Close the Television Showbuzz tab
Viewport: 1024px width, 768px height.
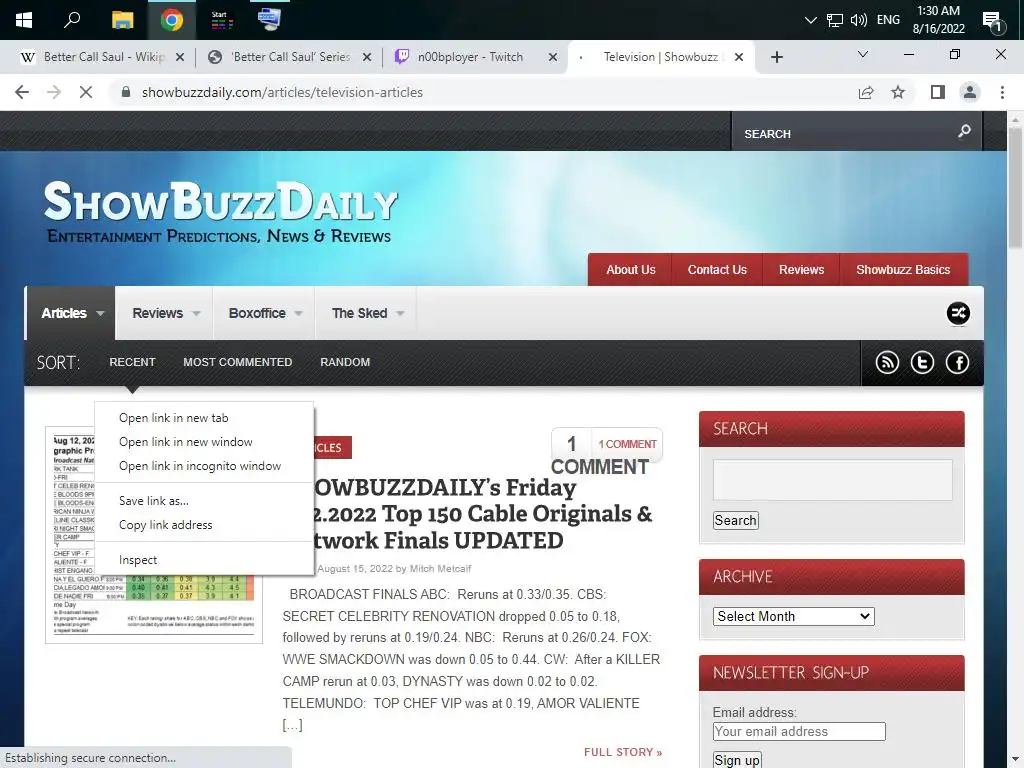click(739, 57)
